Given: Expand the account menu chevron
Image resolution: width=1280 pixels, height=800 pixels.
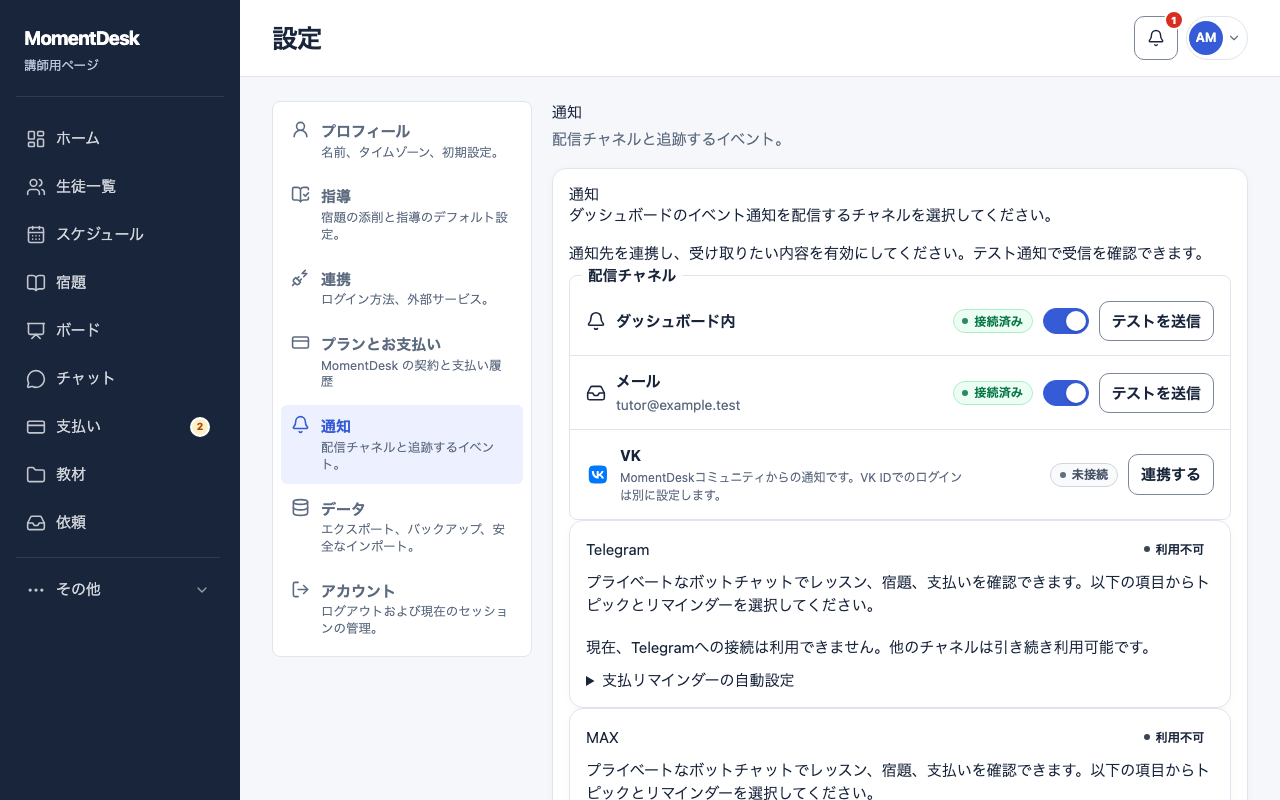Looking at the screenshot, I should pyautogui.click(x=1234, y=38).
